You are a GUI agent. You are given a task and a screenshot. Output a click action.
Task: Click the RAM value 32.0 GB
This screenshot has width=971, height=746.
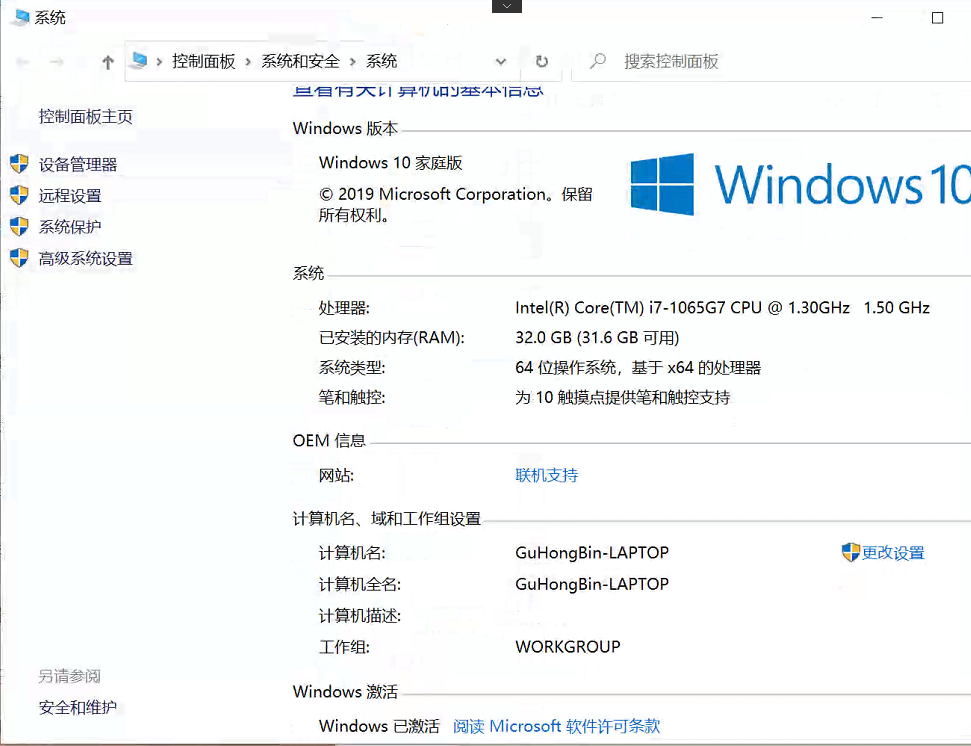597,337
